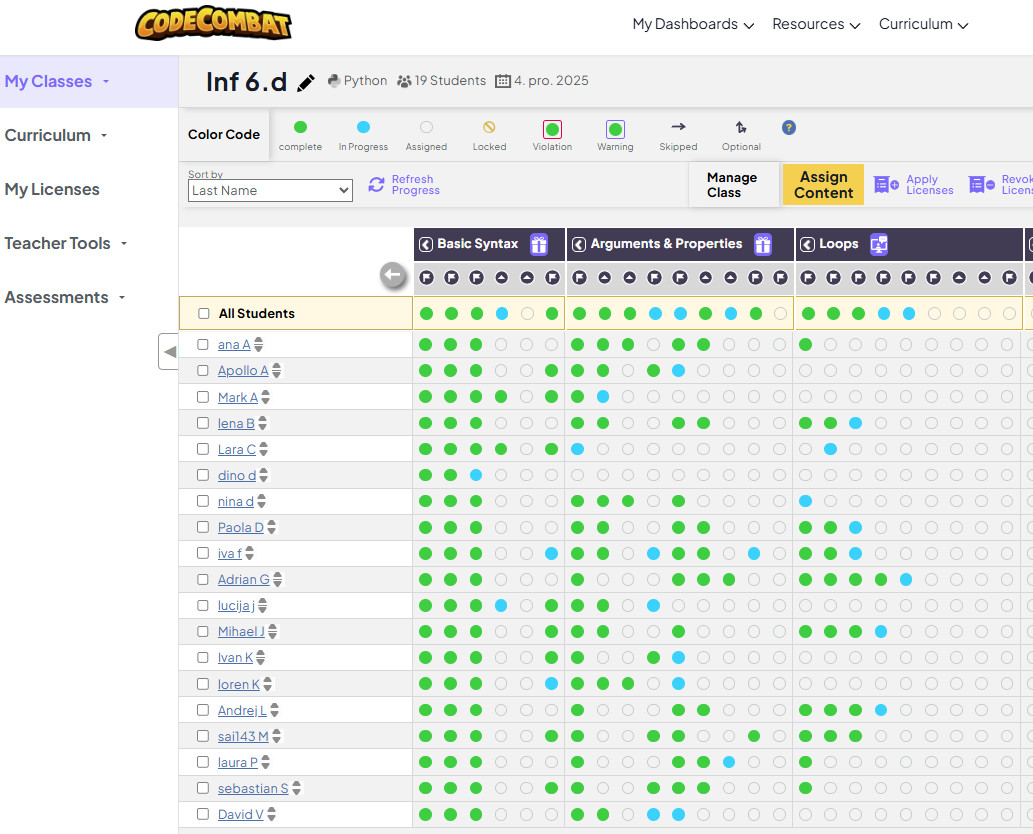Select the Apply Licenses icon
Image resolution: width=1033 pixels, height=834 pixels.
click(x=886, y=184)
